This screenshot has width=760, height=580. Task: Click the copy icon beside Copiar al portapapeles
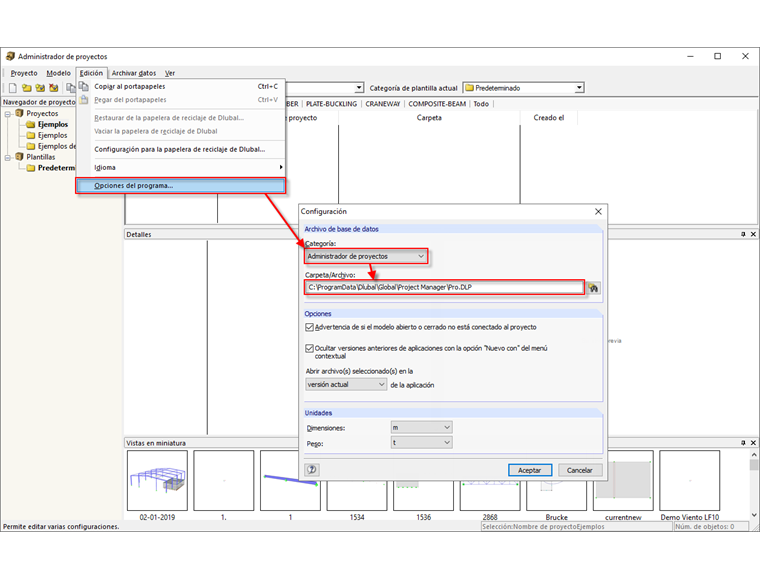[x=84, y=86]
